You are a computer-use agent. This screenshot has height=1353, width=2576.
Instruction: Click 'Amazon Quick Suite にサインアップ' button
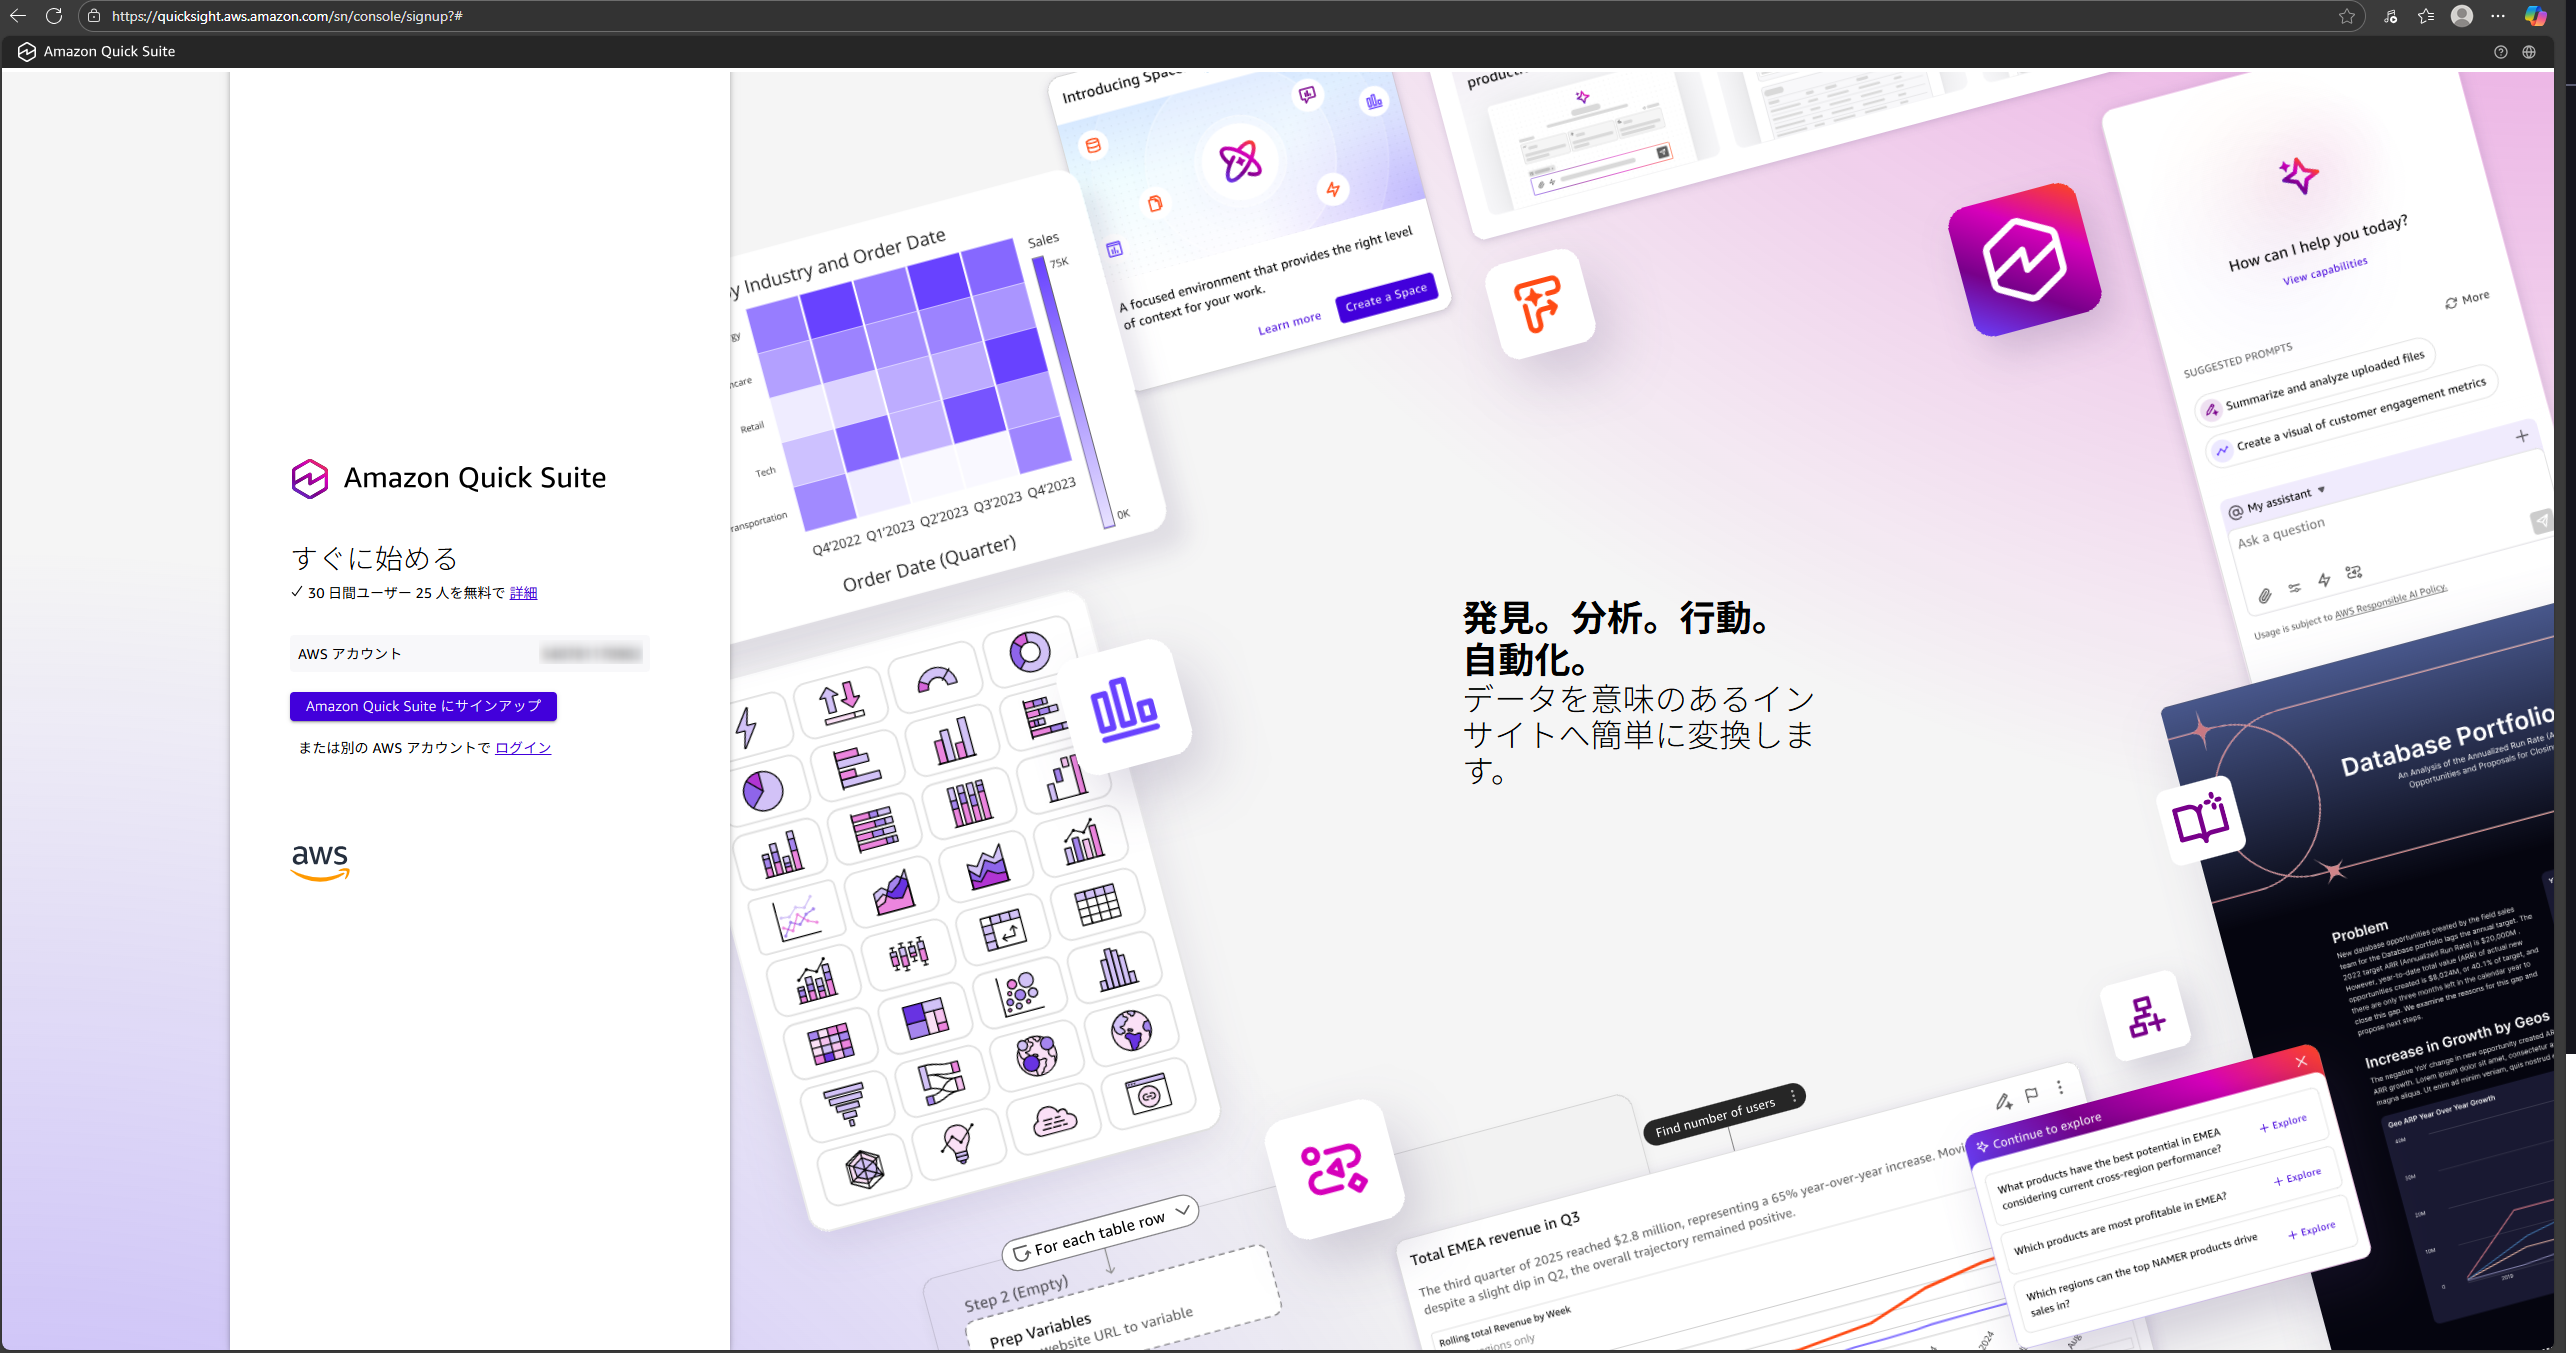[x=423, y=706]
